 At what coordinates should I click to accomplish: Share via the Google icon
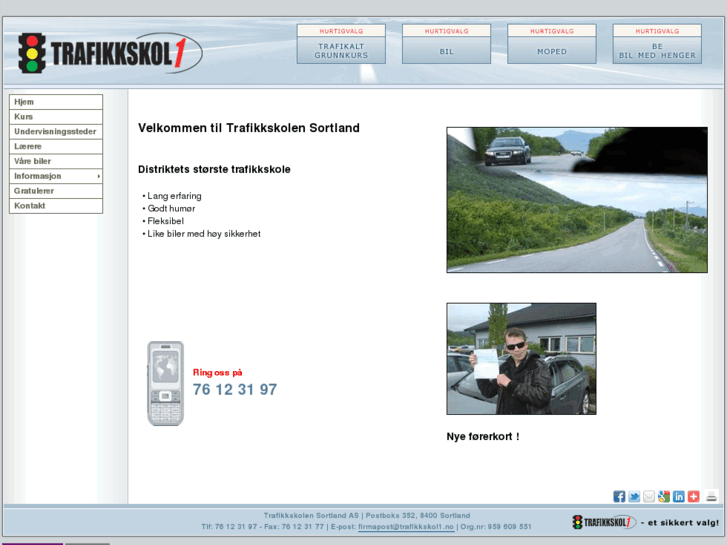tap(663, 496)
